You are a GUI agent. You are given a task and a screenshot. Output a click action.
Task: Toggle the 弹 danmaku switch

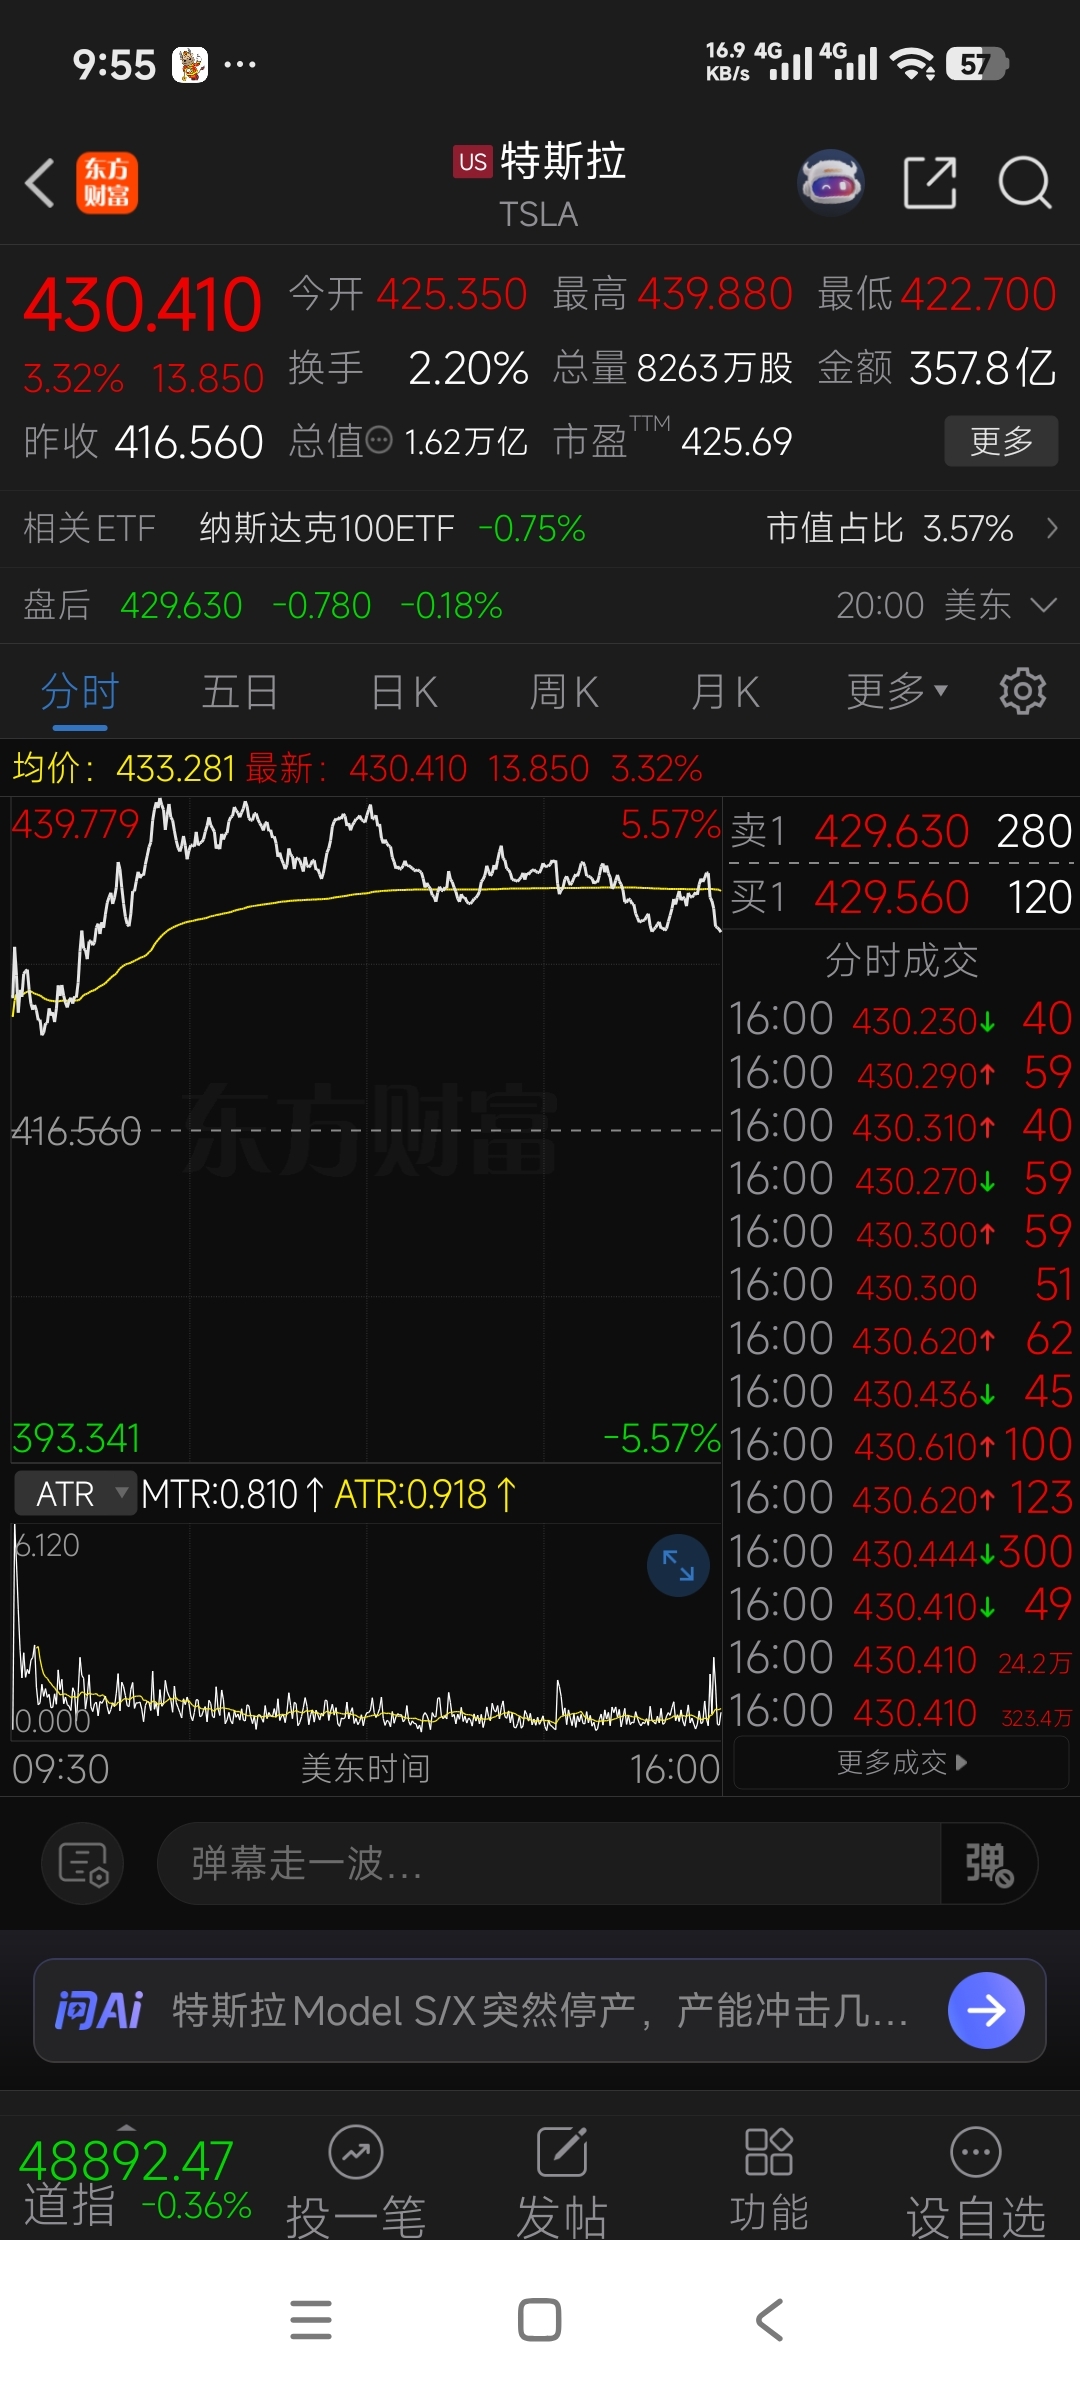coord(988,1864)
